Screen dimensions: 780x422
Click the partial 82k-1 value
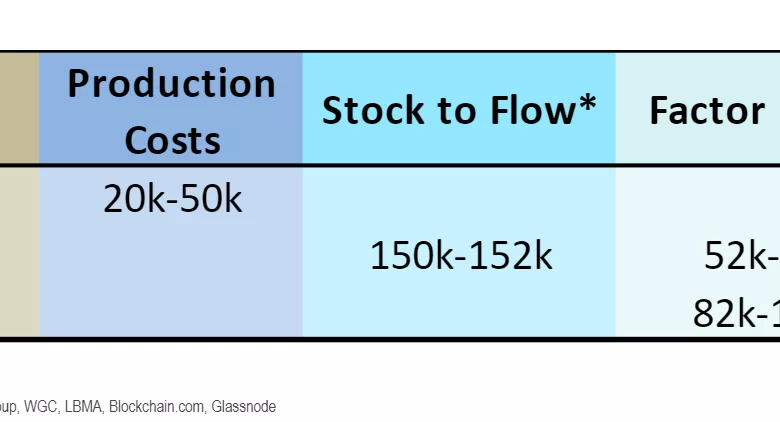pos(736,314)
